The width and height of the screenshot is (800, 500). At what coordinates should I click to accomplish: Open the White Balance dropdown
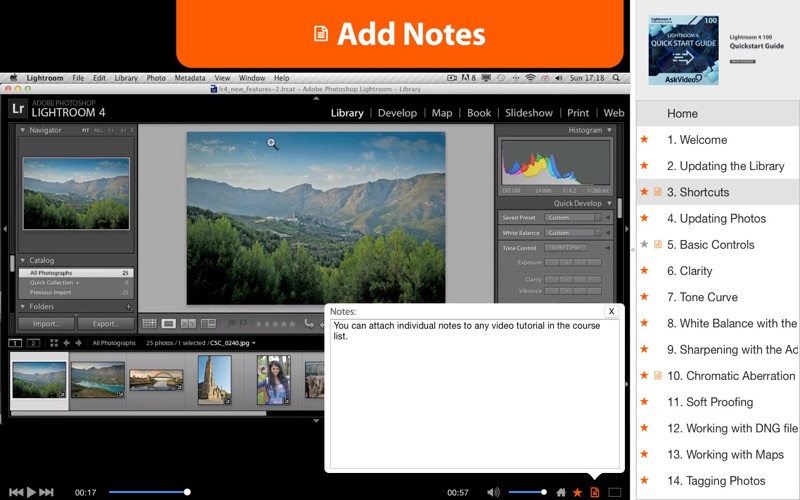[x=572, y=233]
